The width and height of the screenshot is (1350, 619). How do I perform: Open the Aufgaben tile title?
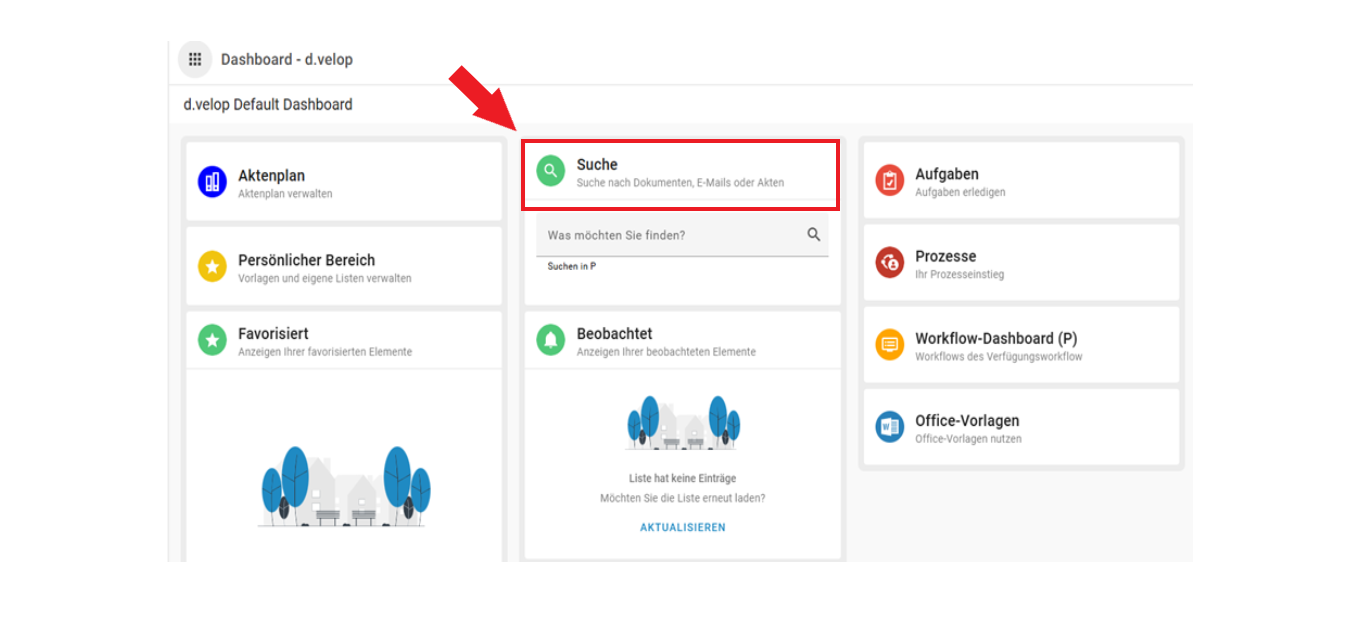tap(946, 174)
